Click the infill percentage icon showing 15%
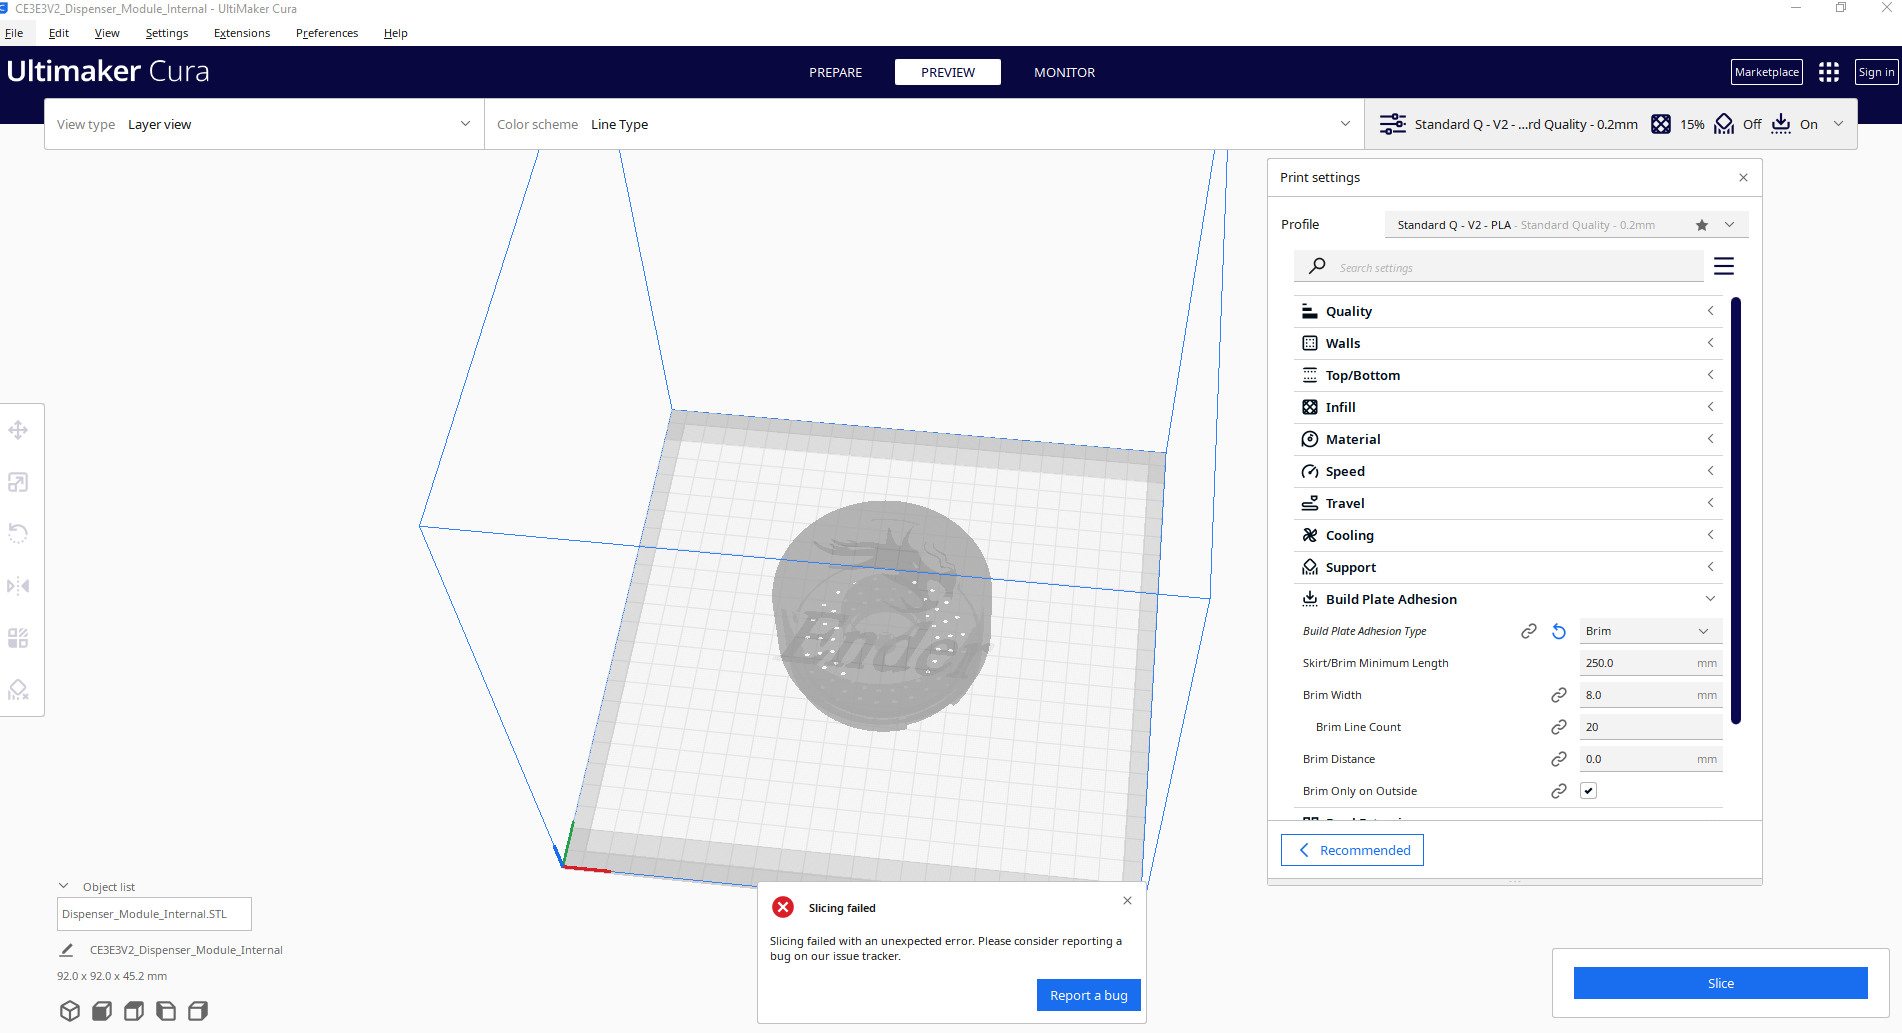The image size is (1902, 1033). pos(1662,124)
